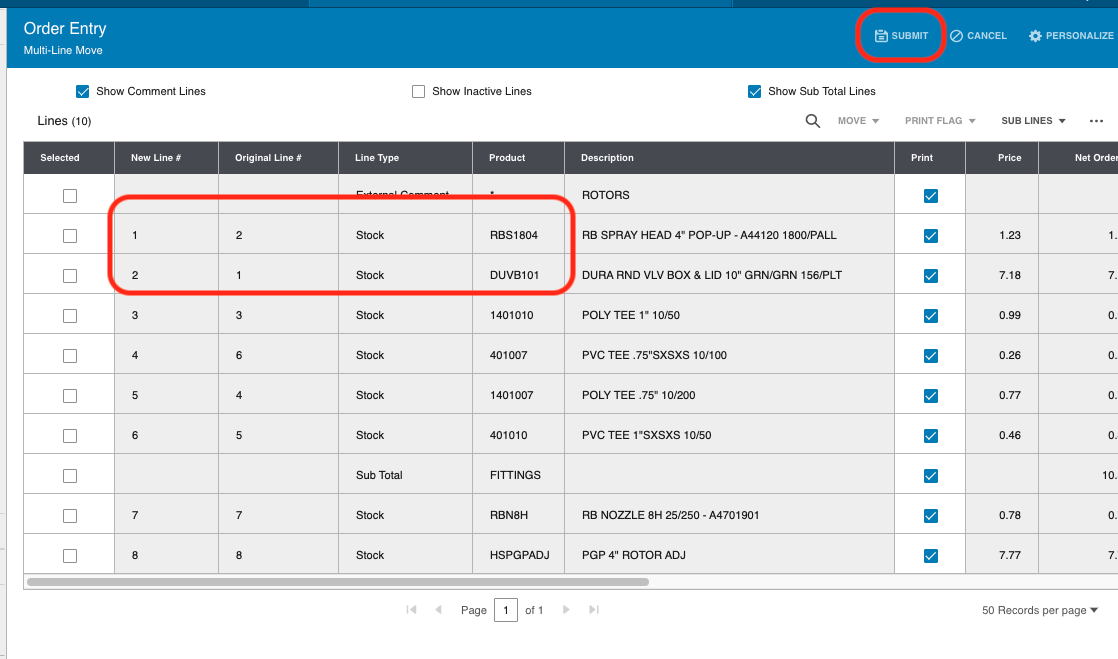Toggle Show Comment Lines checkbox
This screenshot has height=659, width=1118.
(x=83, y=91)
